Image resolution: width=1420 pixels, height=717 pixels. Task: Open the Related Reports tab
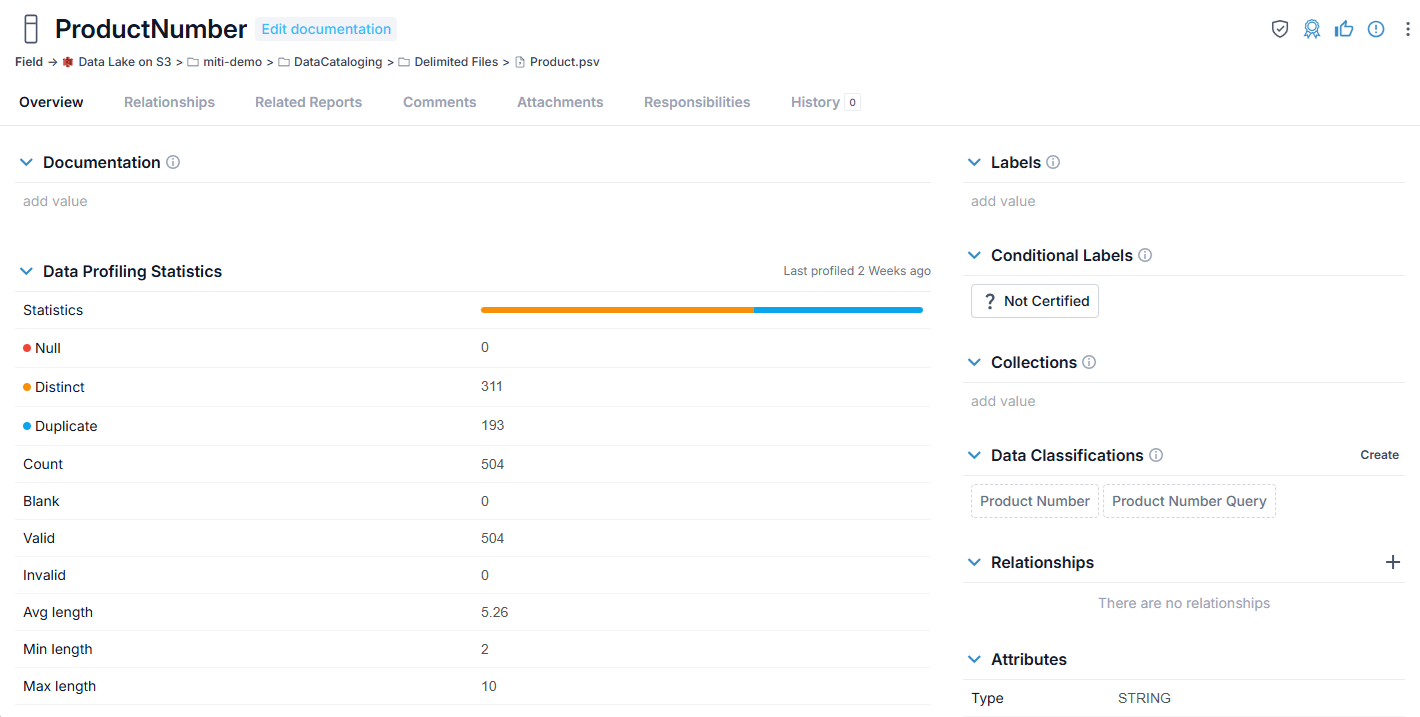308,102
